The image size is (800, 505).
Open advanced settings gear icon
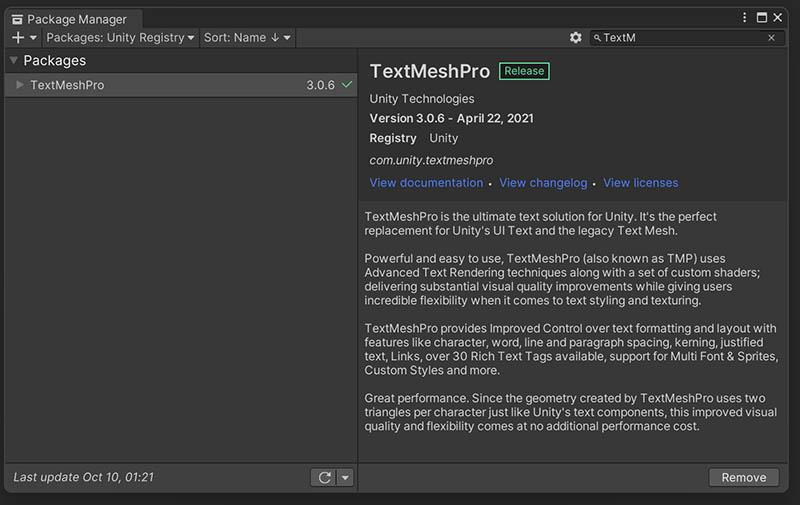(x=576, y=38)
